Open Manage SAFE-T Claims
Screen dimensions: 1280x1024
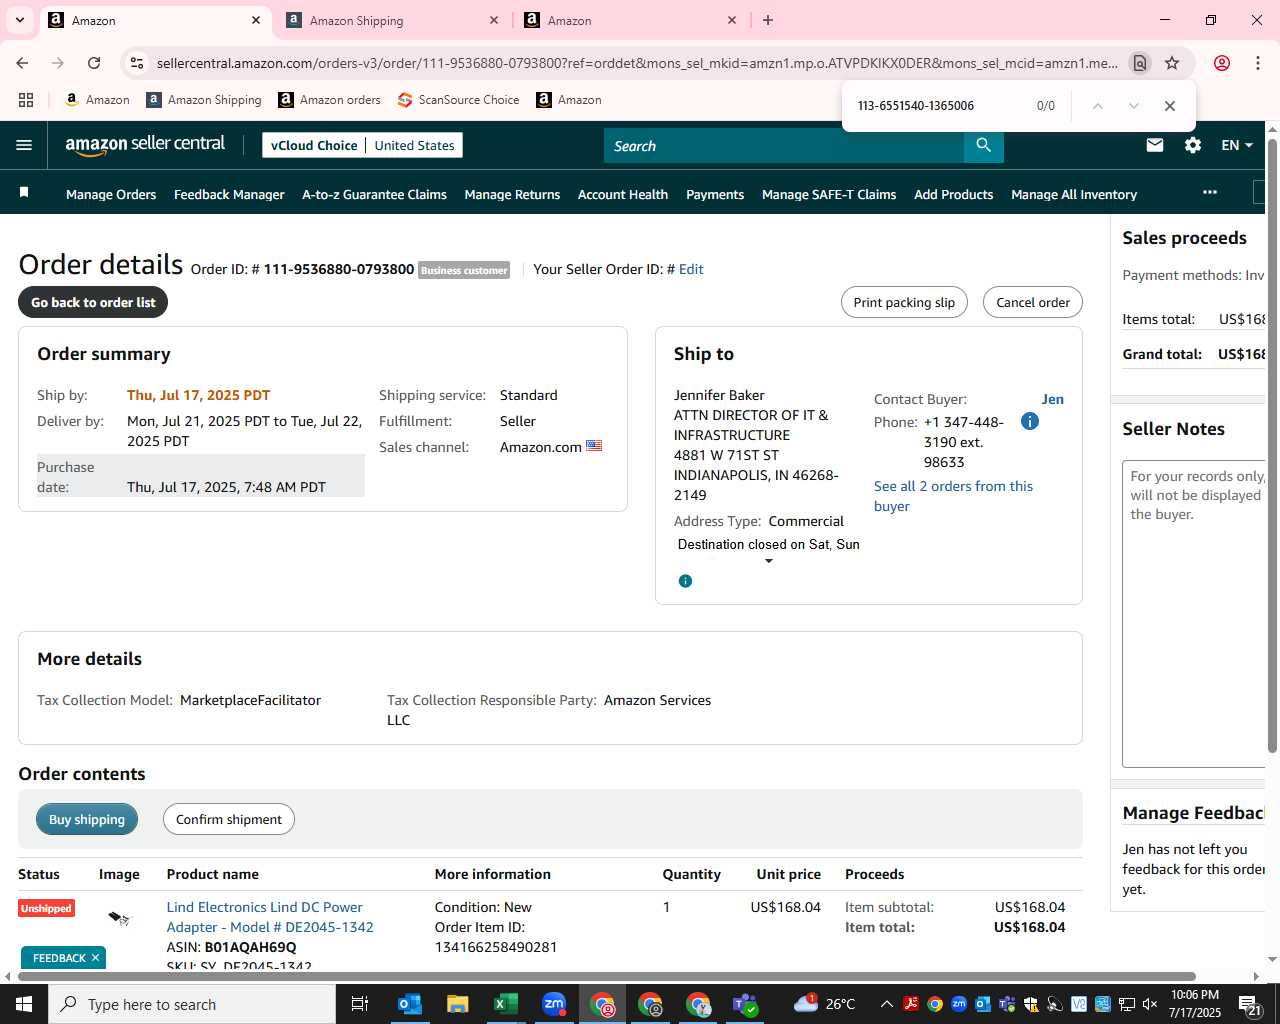[829, 194]
